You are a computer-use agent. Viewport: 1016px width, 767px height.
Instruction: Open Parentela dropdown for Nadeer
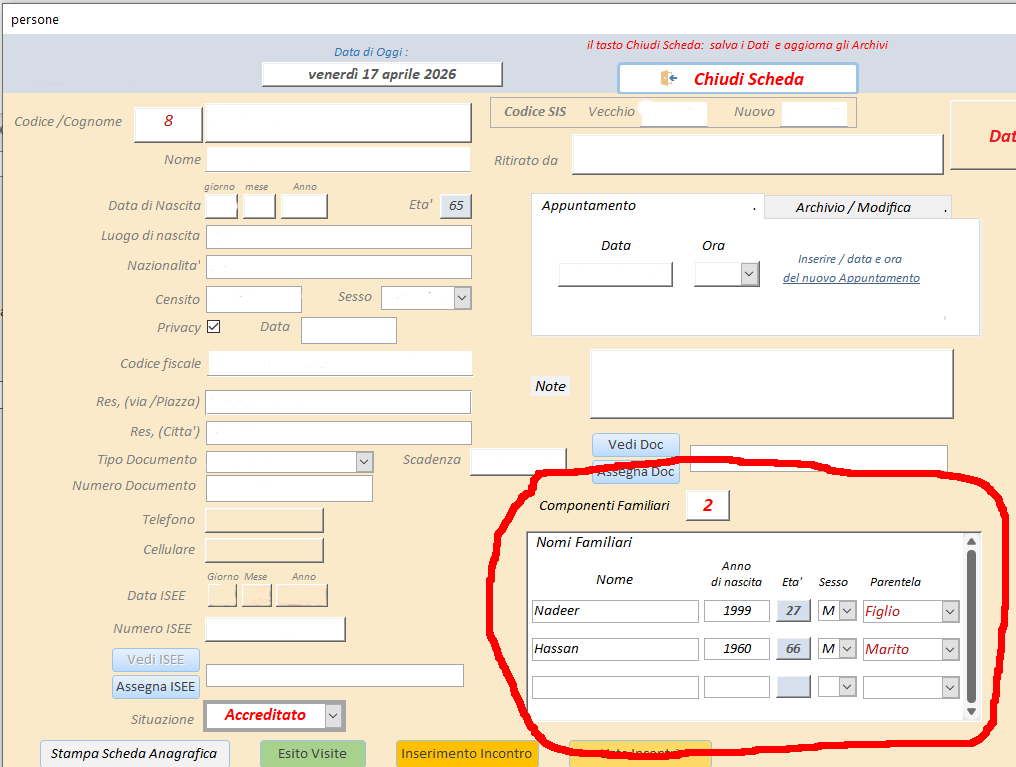[x=949, y=611]
